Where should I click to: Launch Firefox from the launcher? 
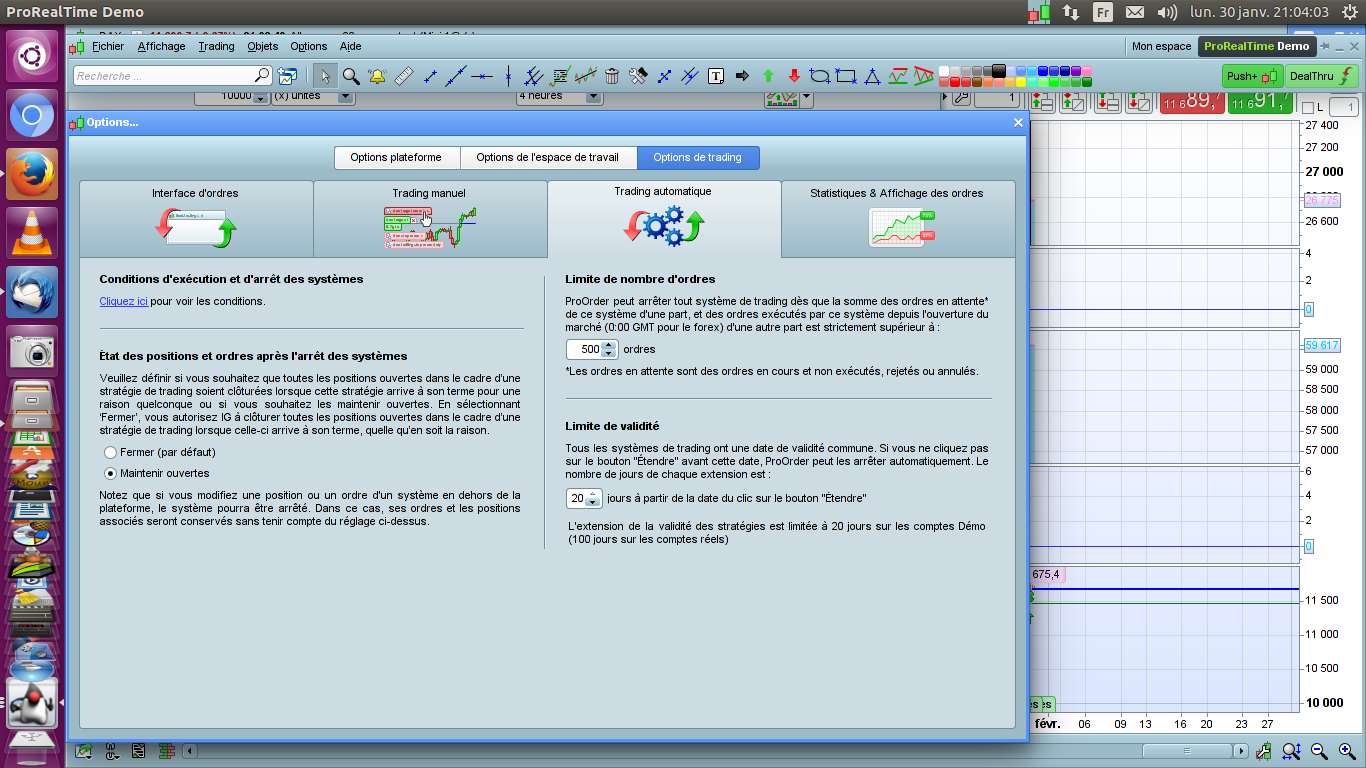[x=32, y=174]
